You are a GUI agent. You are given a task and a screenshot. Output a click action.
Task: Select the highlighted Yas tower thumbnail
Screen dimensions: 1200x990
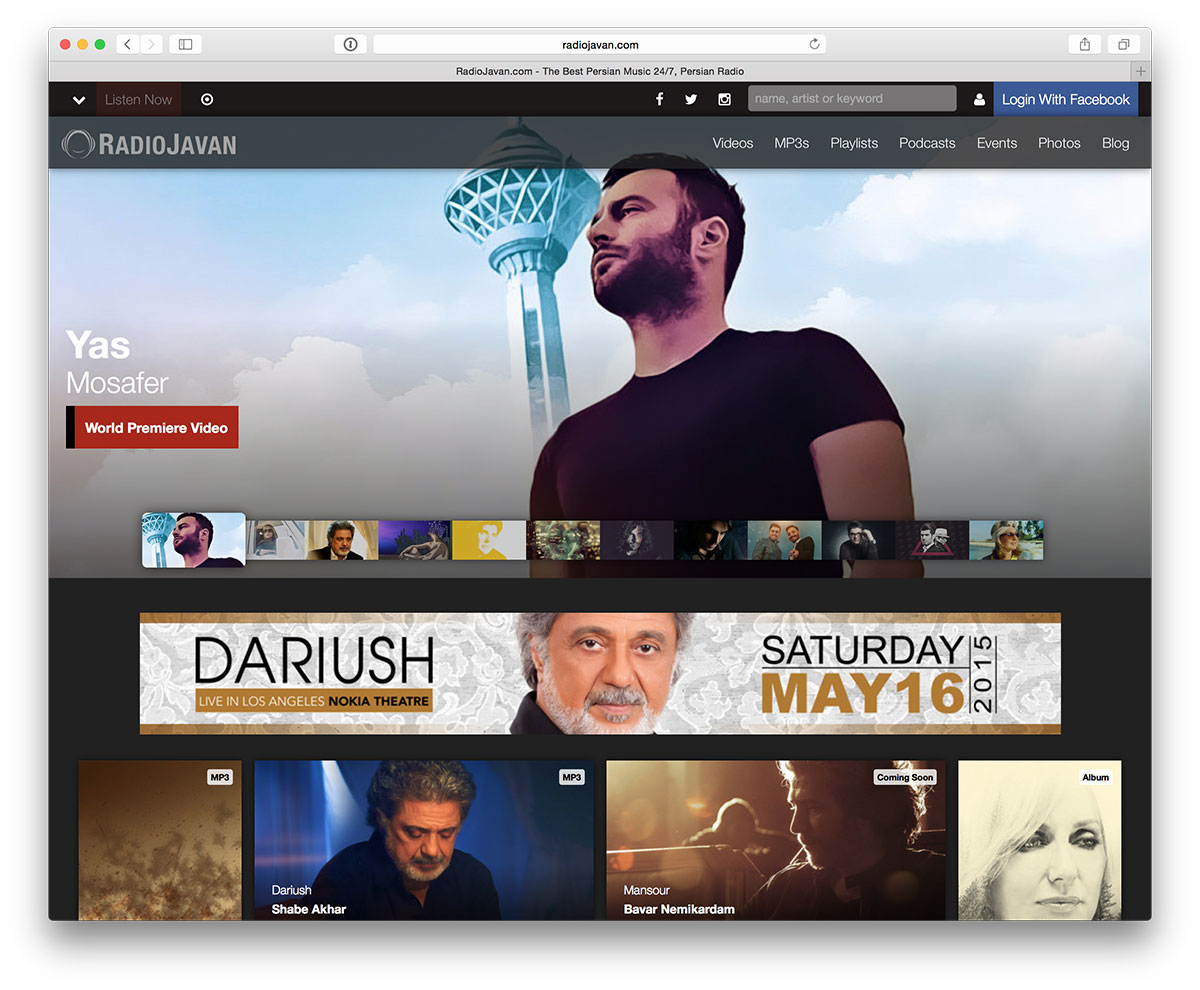point(194,540)
